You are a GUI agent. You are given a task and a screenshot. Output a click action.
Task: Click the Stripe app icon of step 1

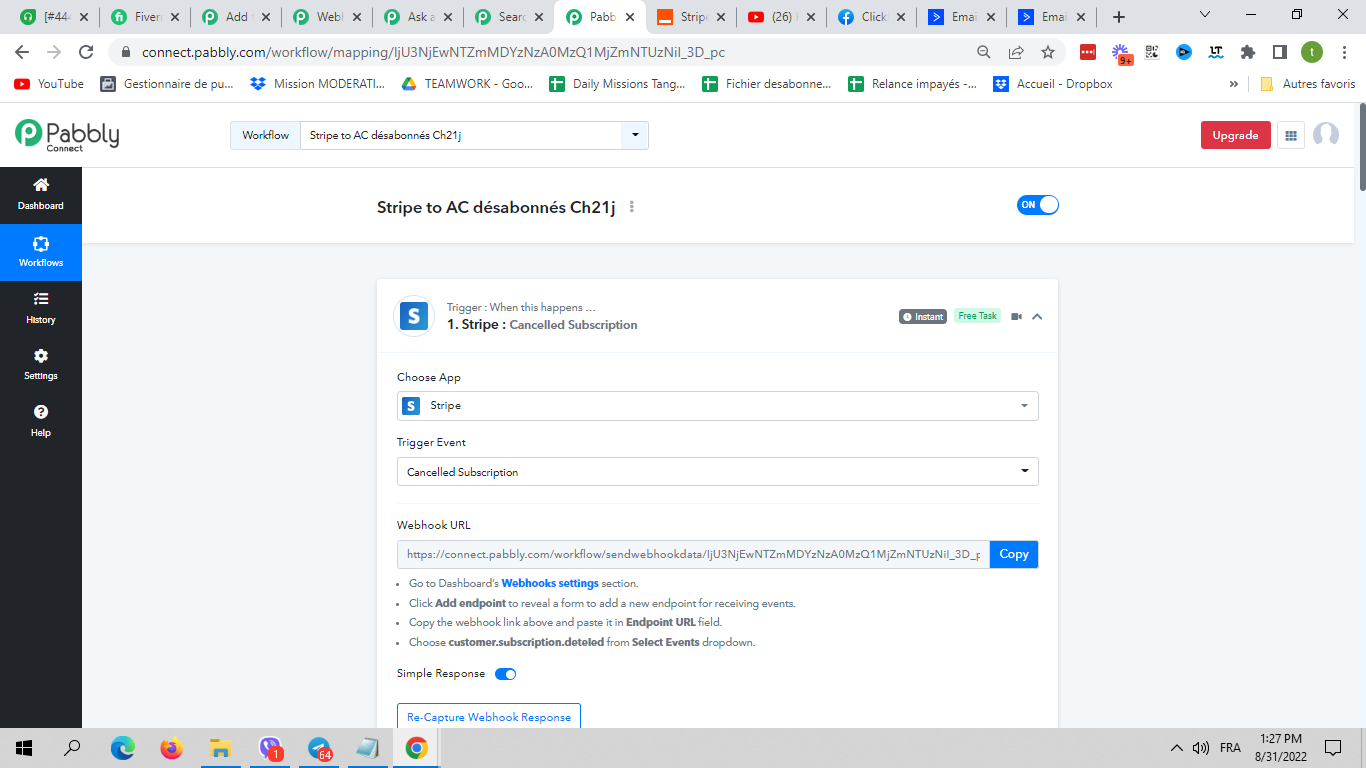(414, 316)
